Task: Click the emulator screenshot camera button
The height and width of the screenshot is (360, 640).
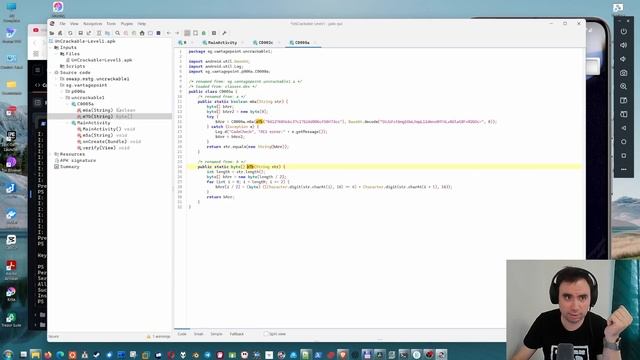Action: [624, 73]
